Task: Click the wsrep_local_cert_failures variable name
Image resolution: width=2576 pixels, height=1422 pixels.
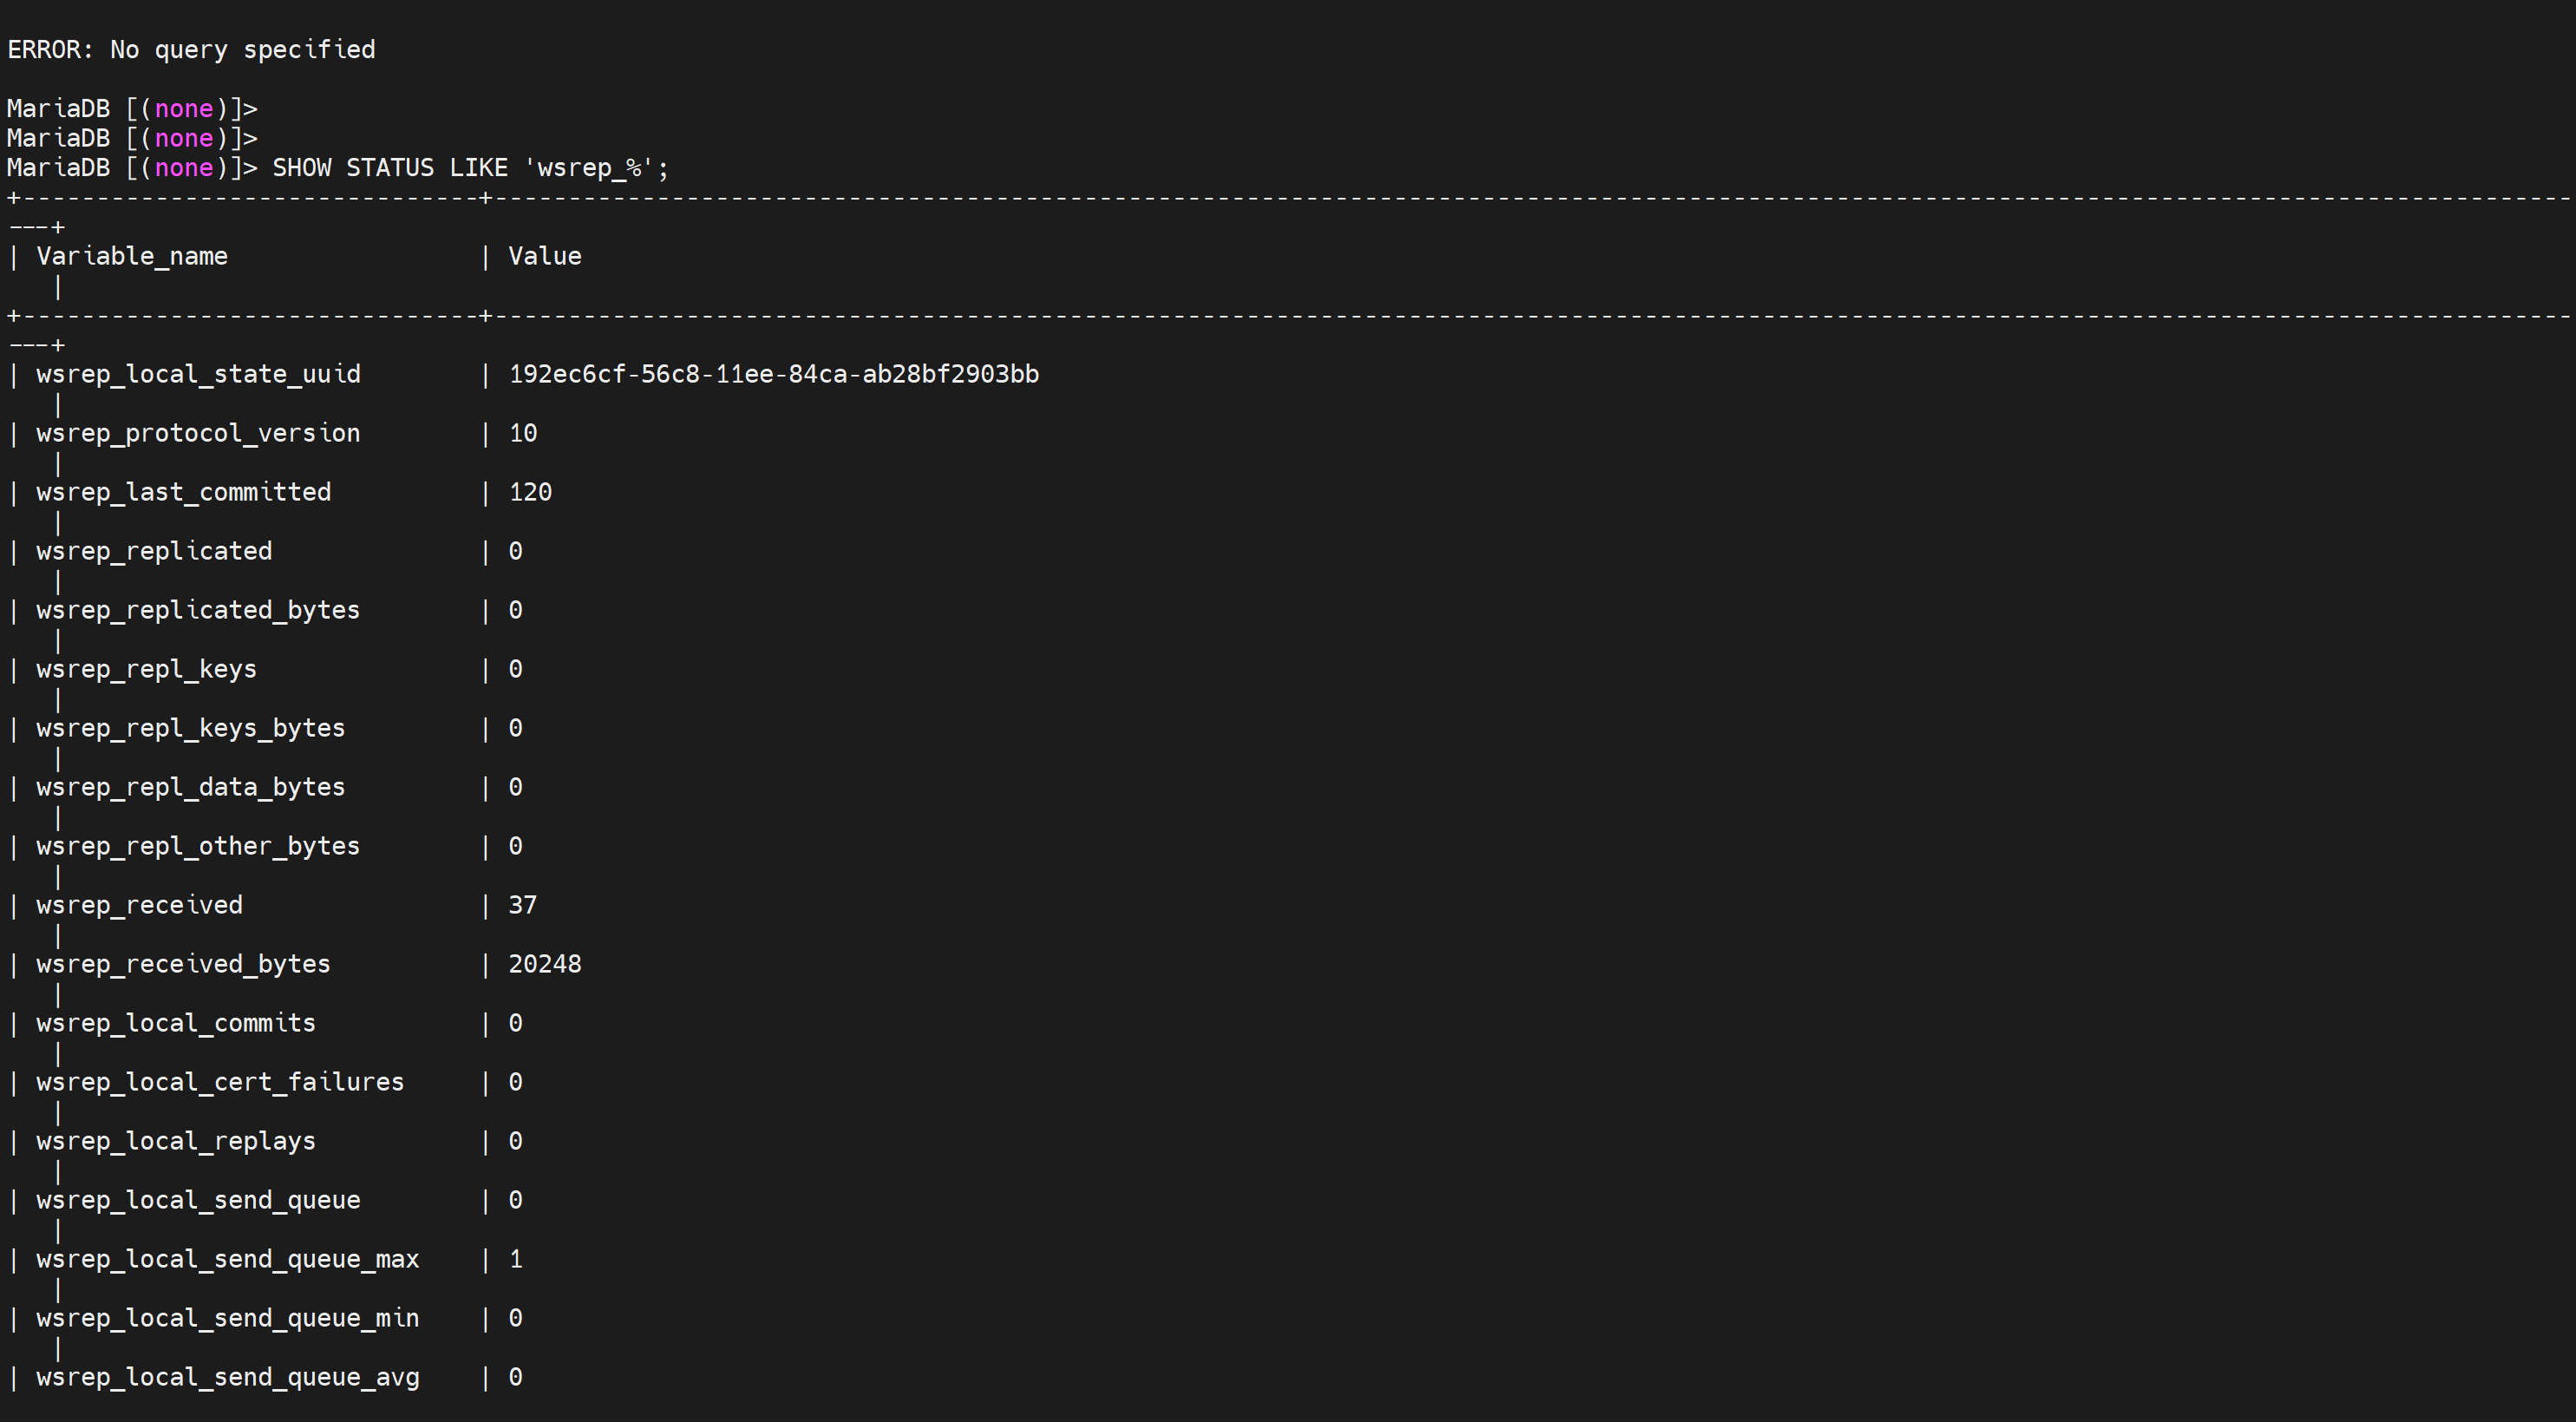Action: coord(220,1083)
